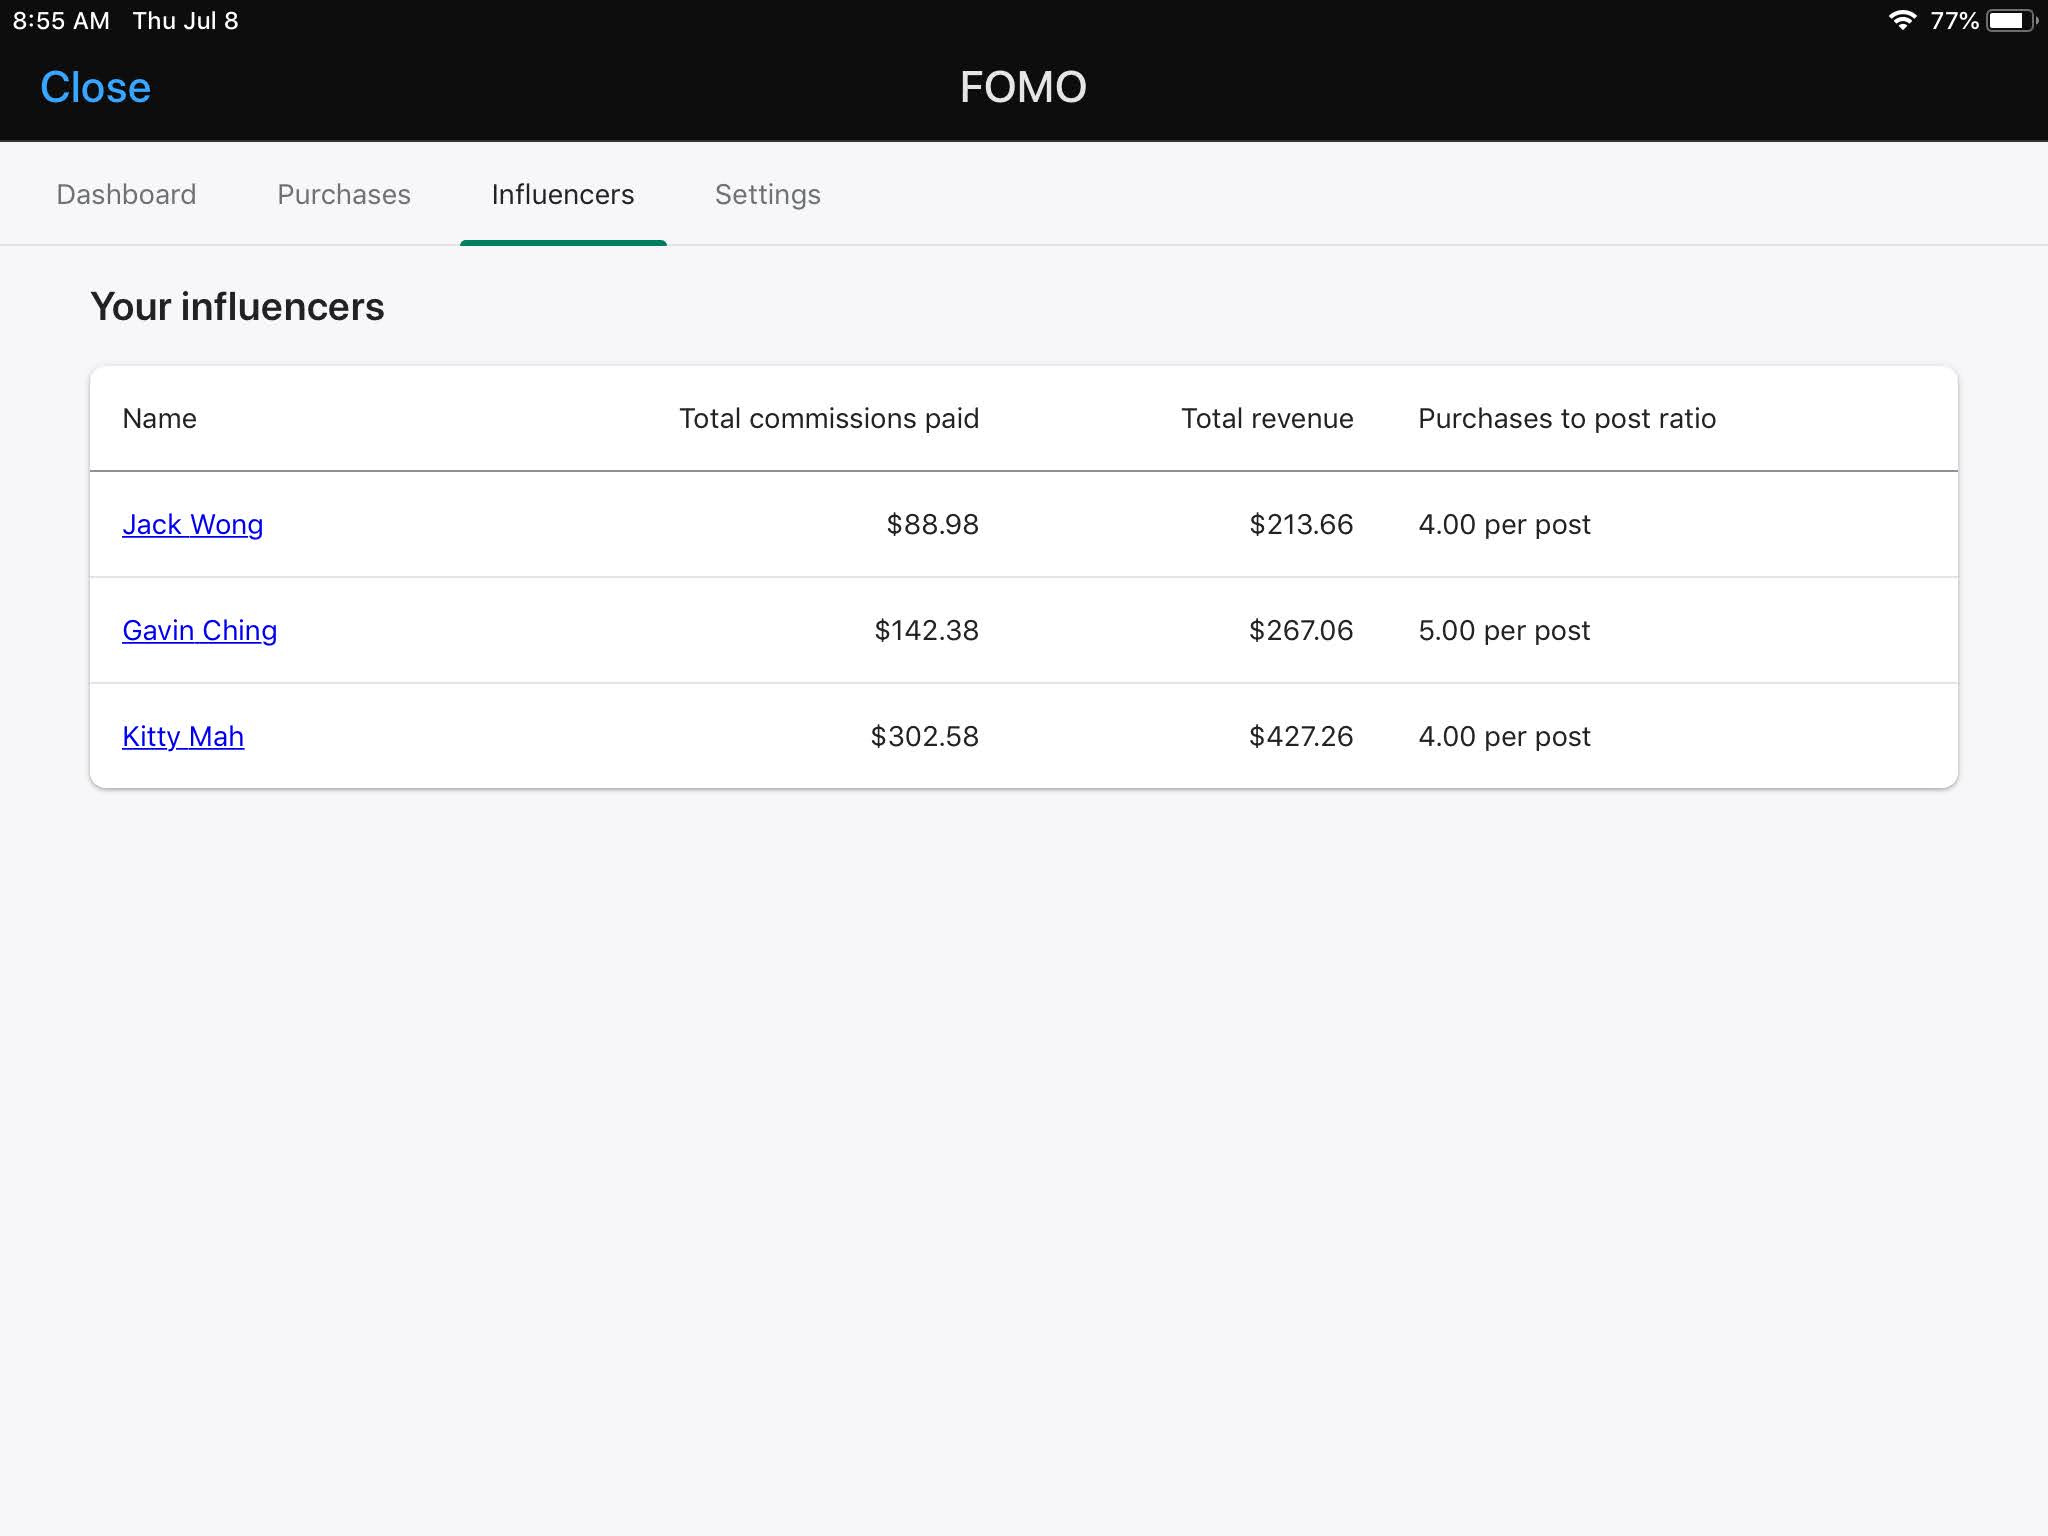Go to the Settings tab

767,194
